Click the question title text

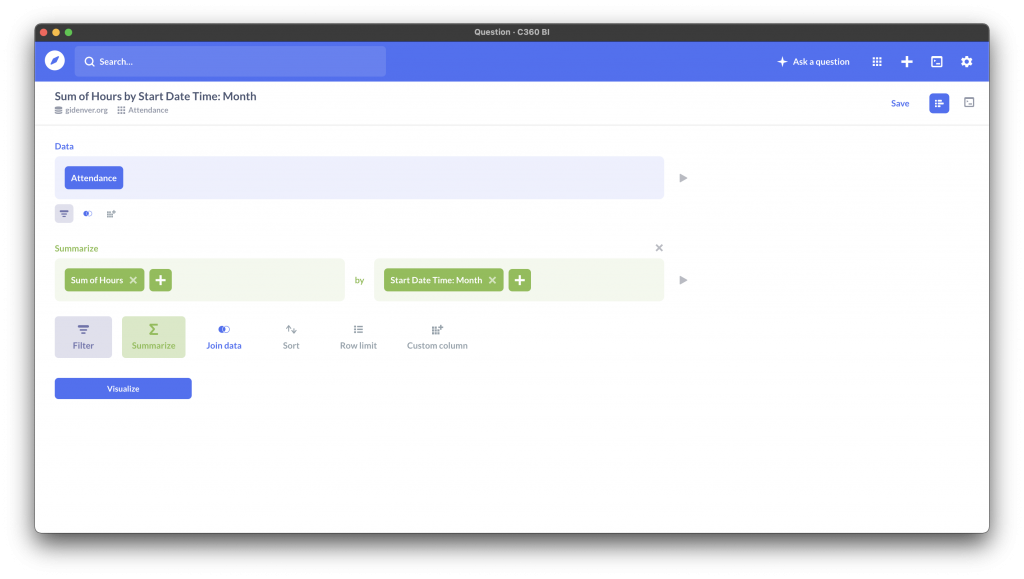coord(155,96)
